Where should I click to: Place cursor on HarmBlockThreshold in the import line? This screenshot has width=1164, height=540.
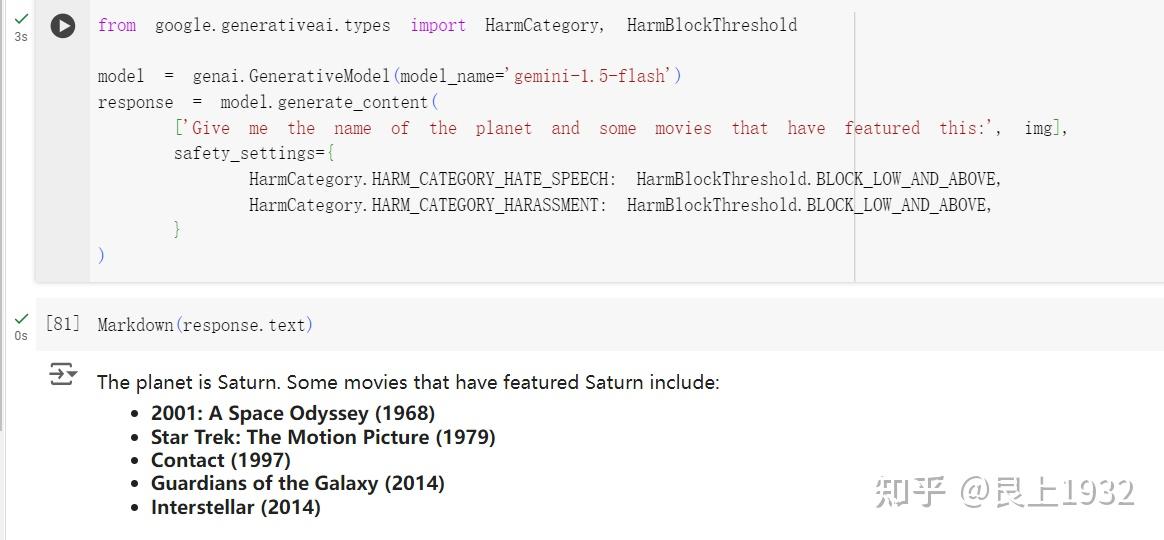(711, 25)
